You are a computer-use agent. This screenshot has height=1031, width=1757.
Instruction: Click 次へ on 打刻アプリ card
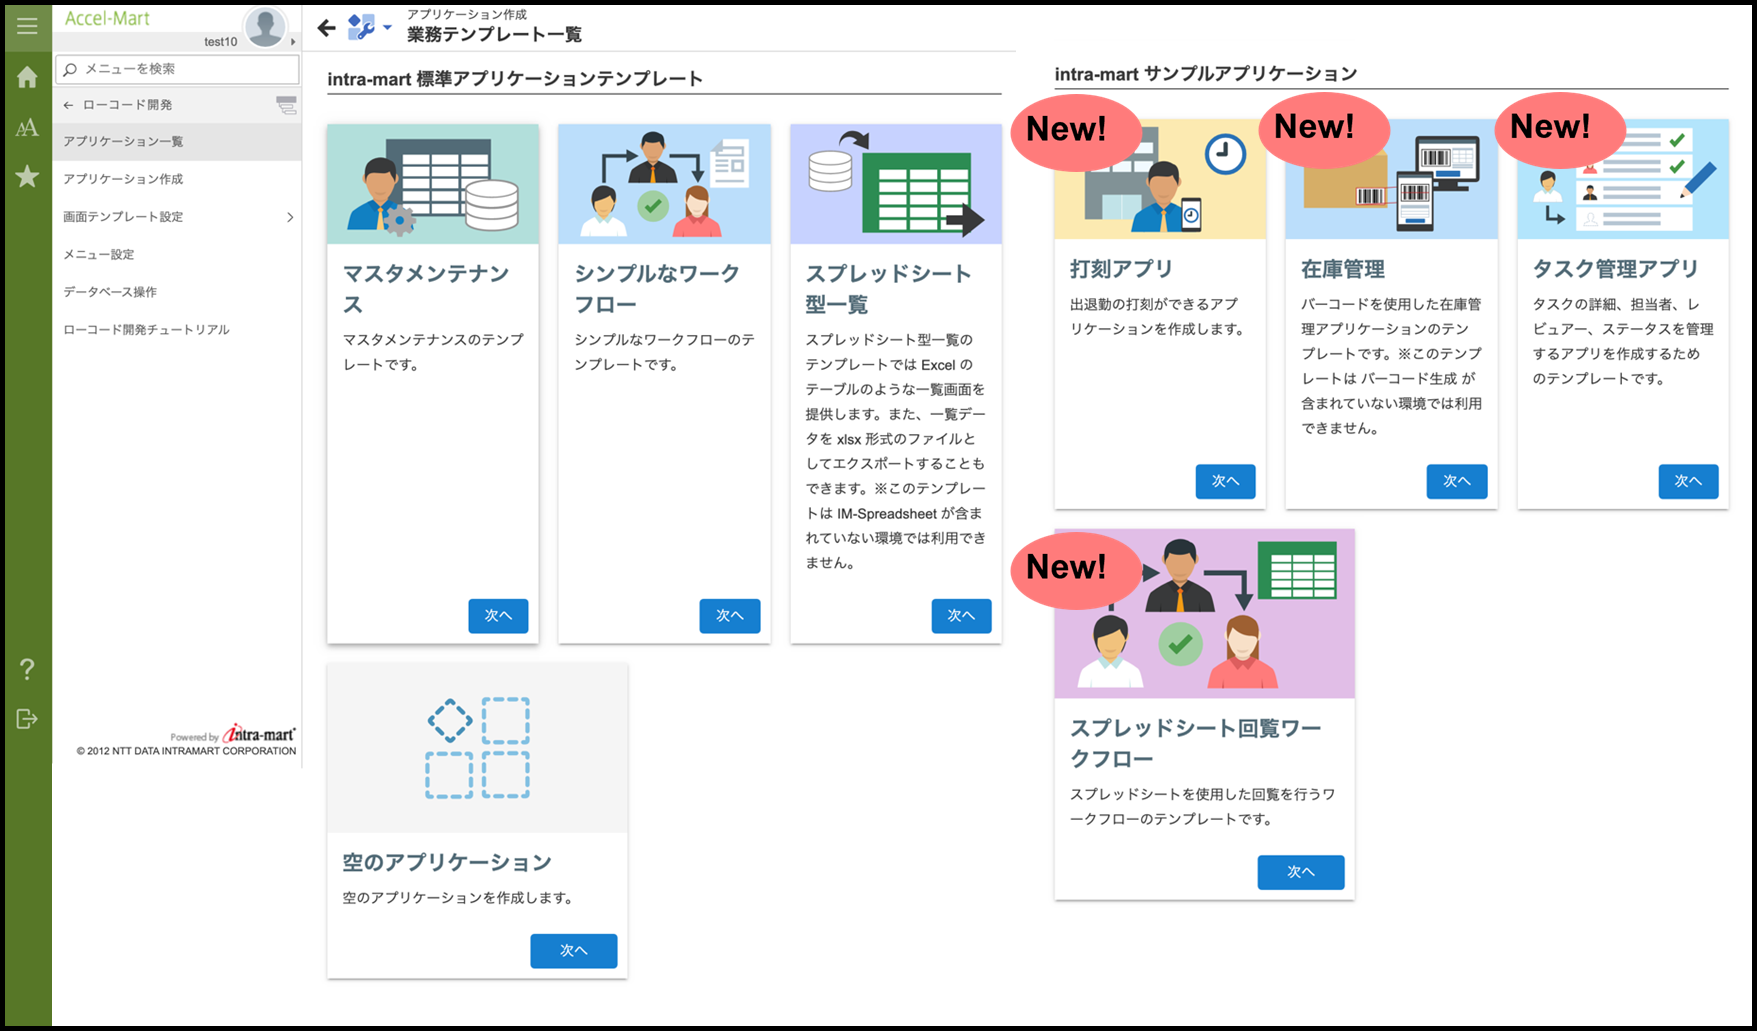[1225, 482]
